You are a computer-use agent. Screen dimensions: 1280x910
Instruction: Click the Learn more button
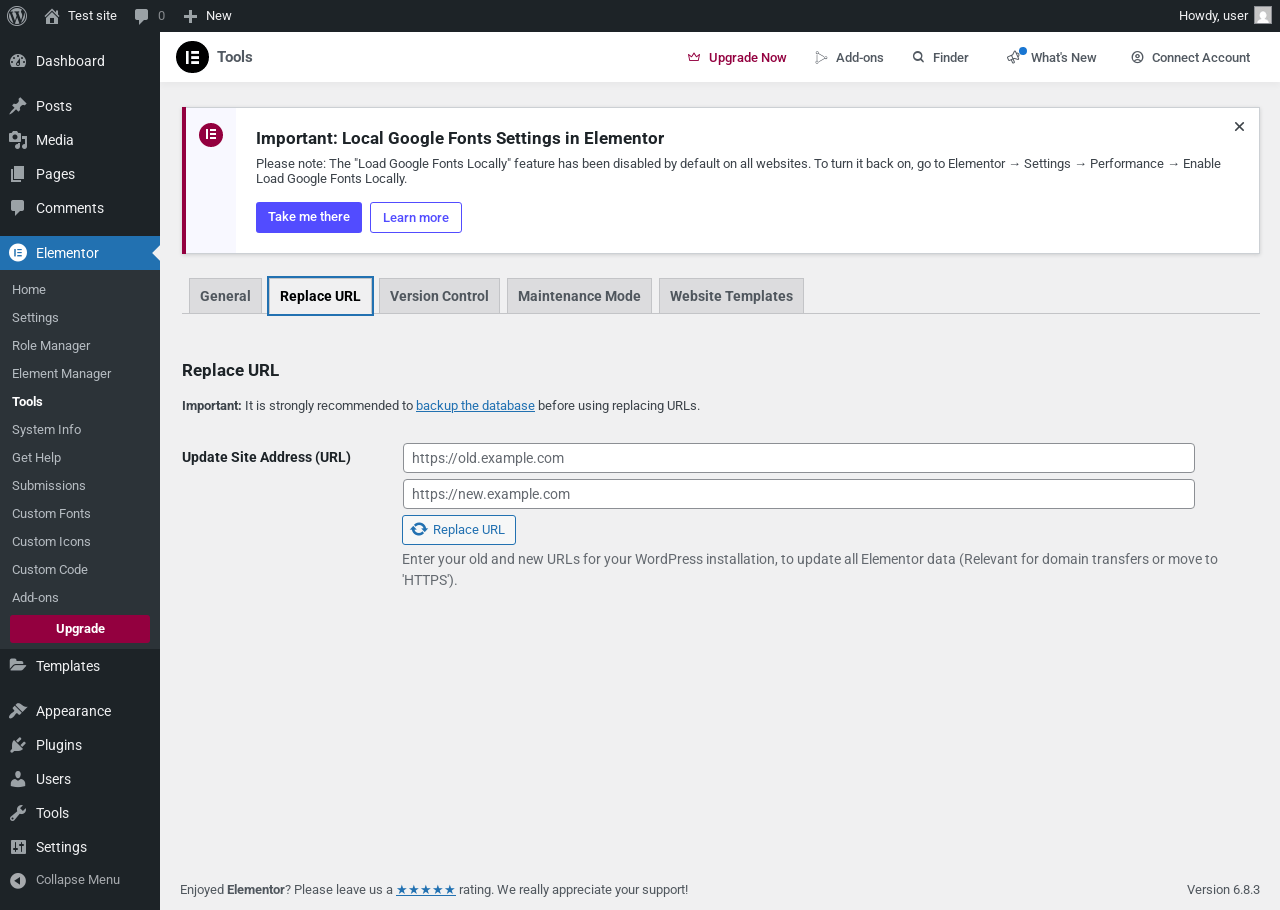click(416, 217)
